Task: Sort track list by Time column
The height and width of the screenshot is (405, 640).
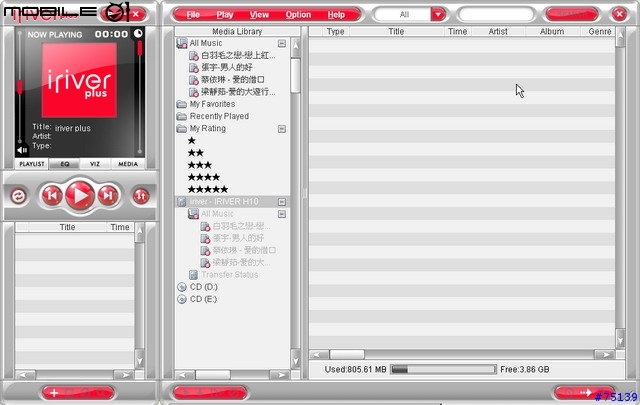Action: click(x=457, y=31)
